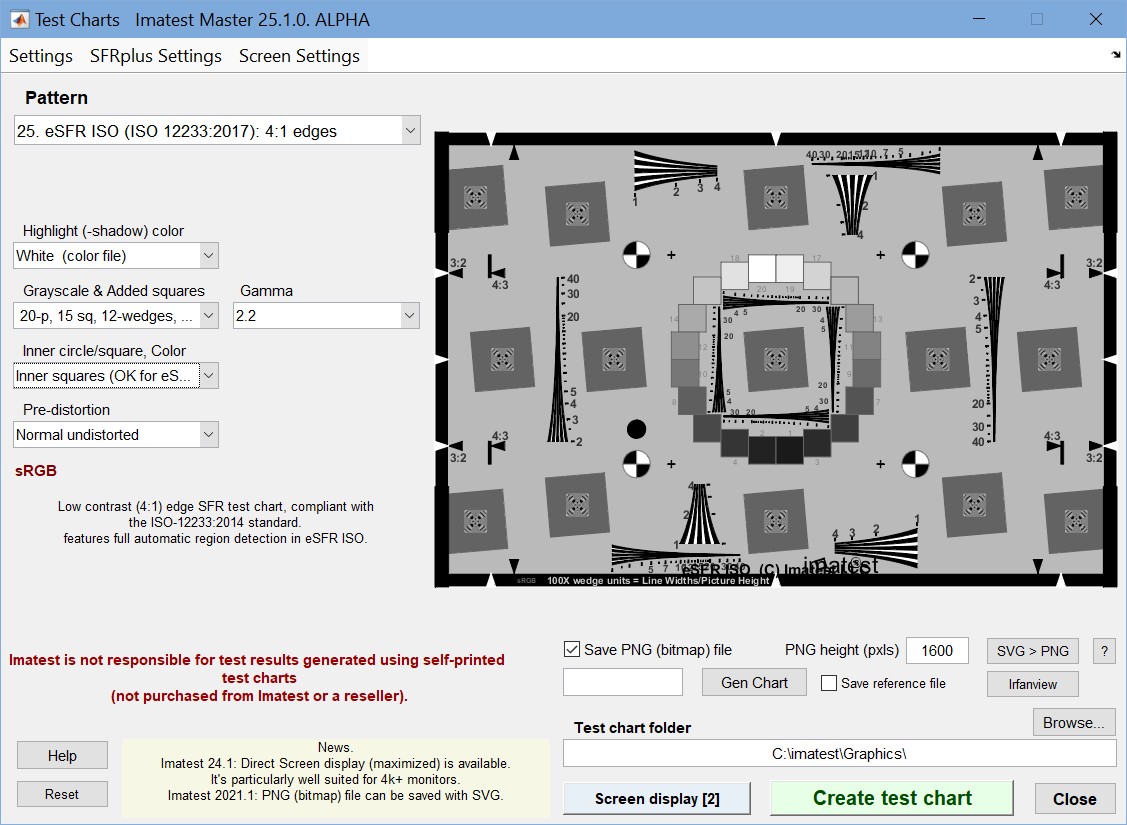The height and width of the screenshot is (825, 1127).
Task: Open the Settings menu
Action: click(x=41, y=56)
